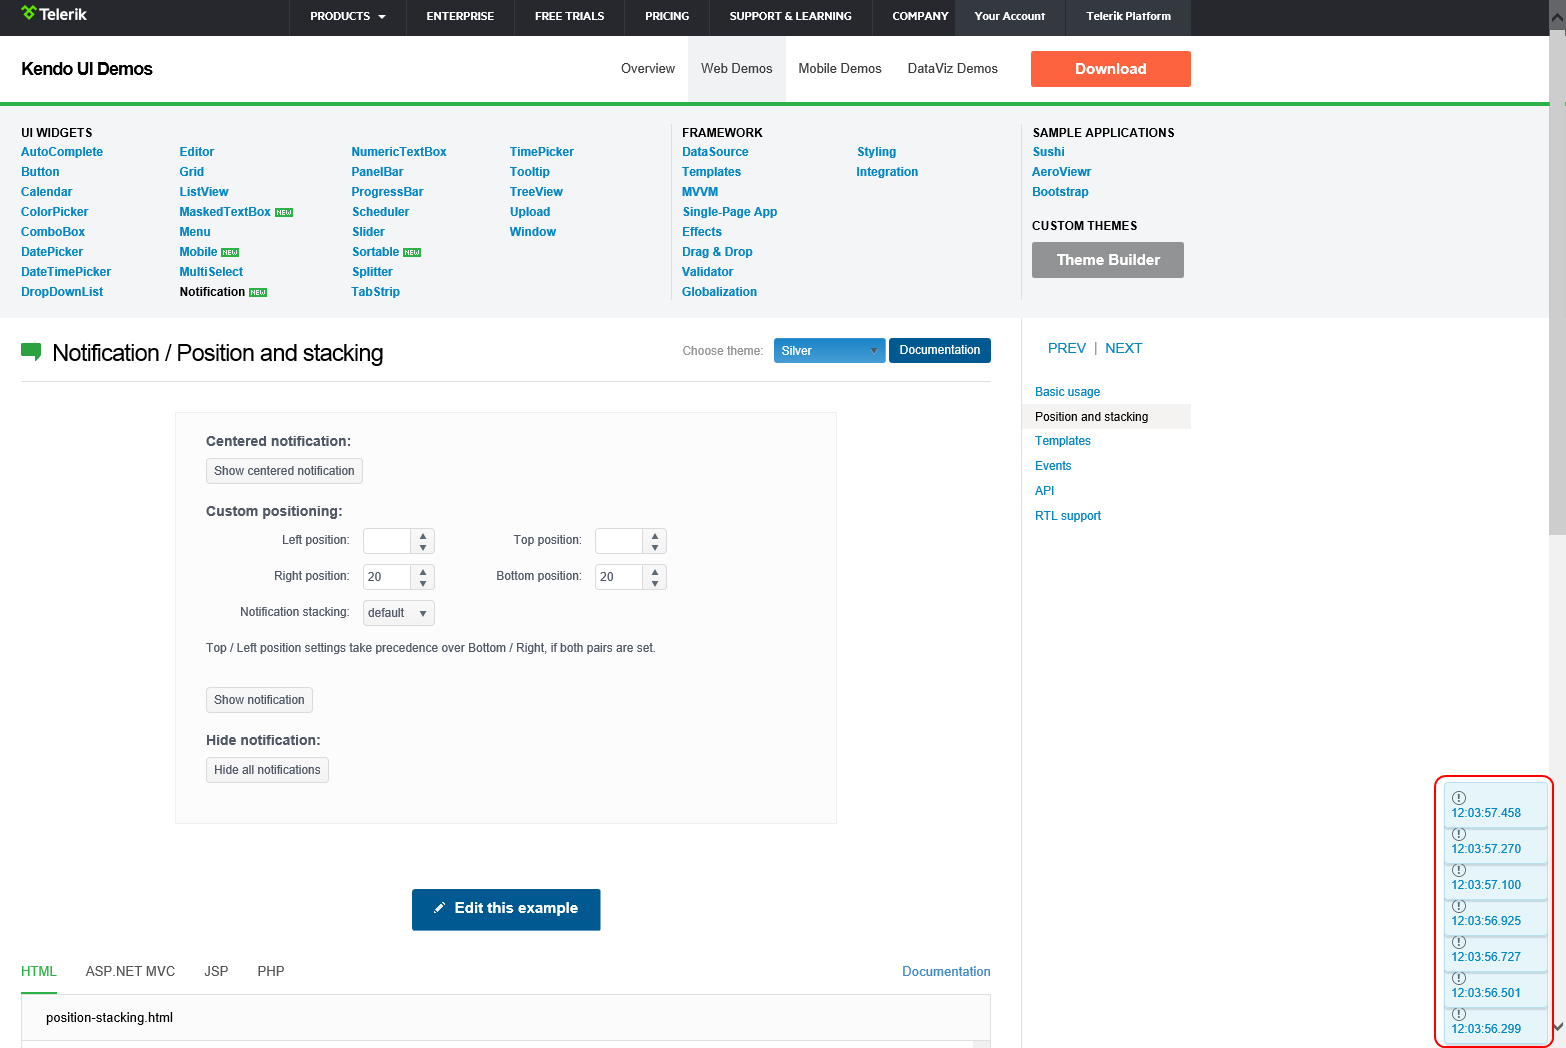The height and width of the screenshot is (1048, 1566).
Task: Click Show centered notification
Action: (x=284, y=471)
